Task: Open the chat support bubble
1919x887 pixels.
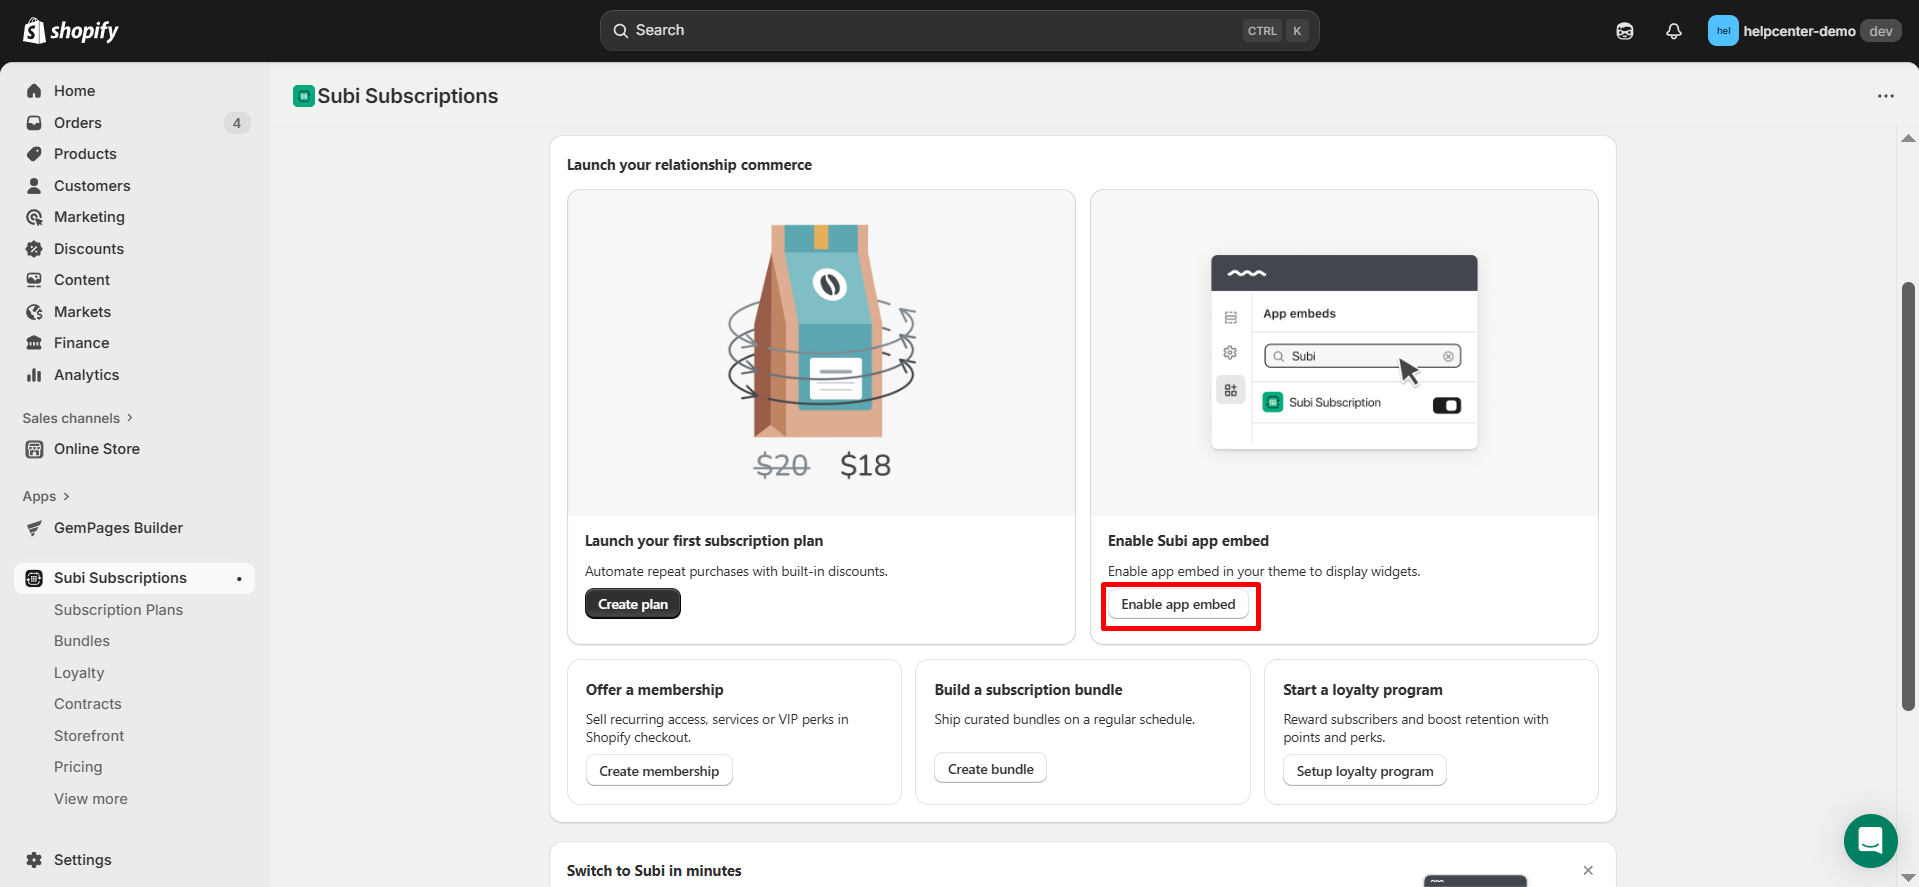Action: point(1870,840)
